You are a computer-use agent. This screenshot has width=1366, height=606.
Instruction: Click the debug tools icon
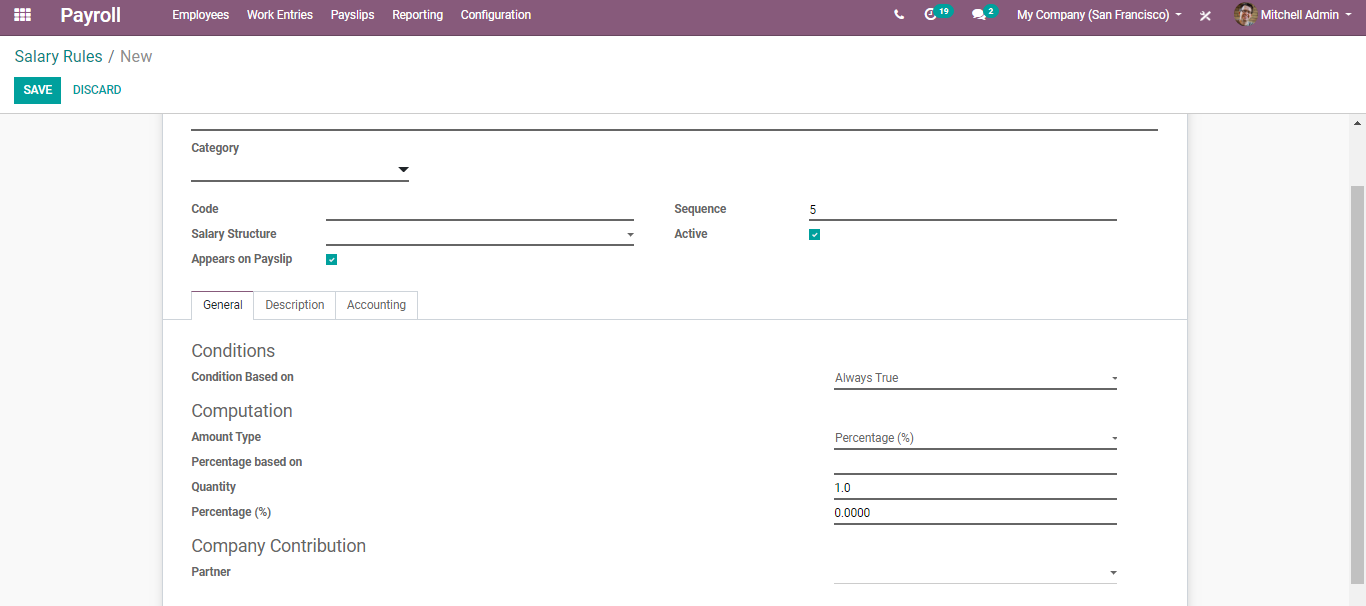1206,16
